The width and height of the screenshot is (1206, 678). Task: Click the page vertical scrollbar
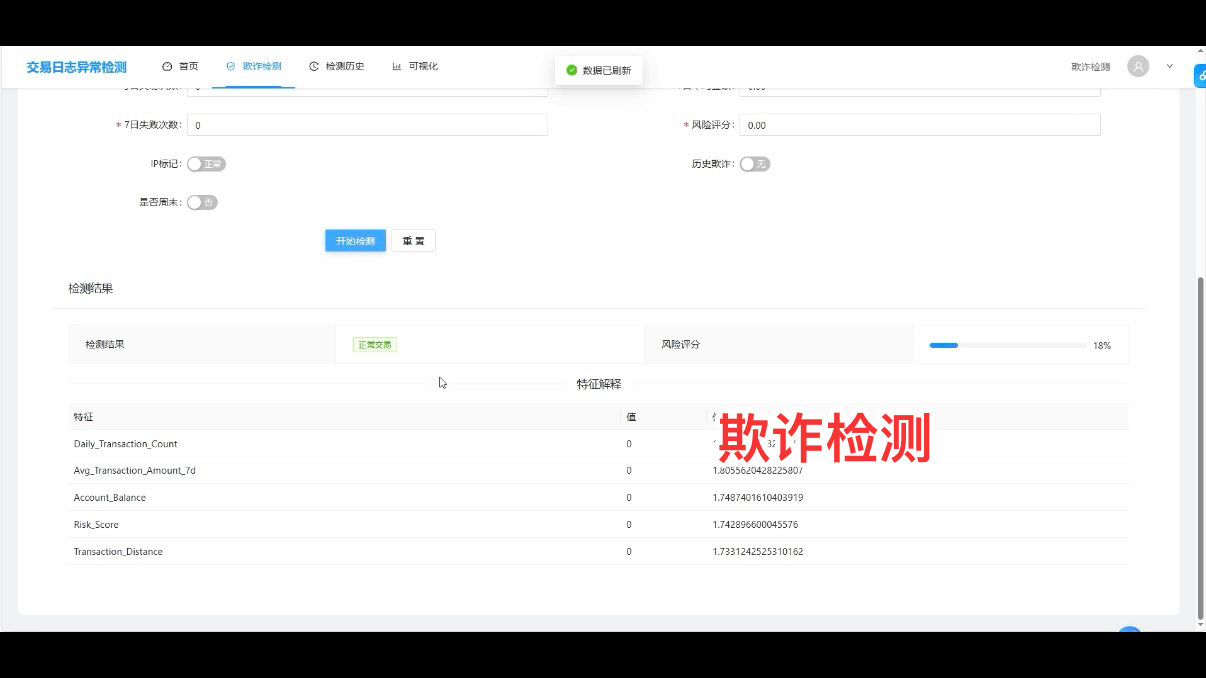point(1201,448)
